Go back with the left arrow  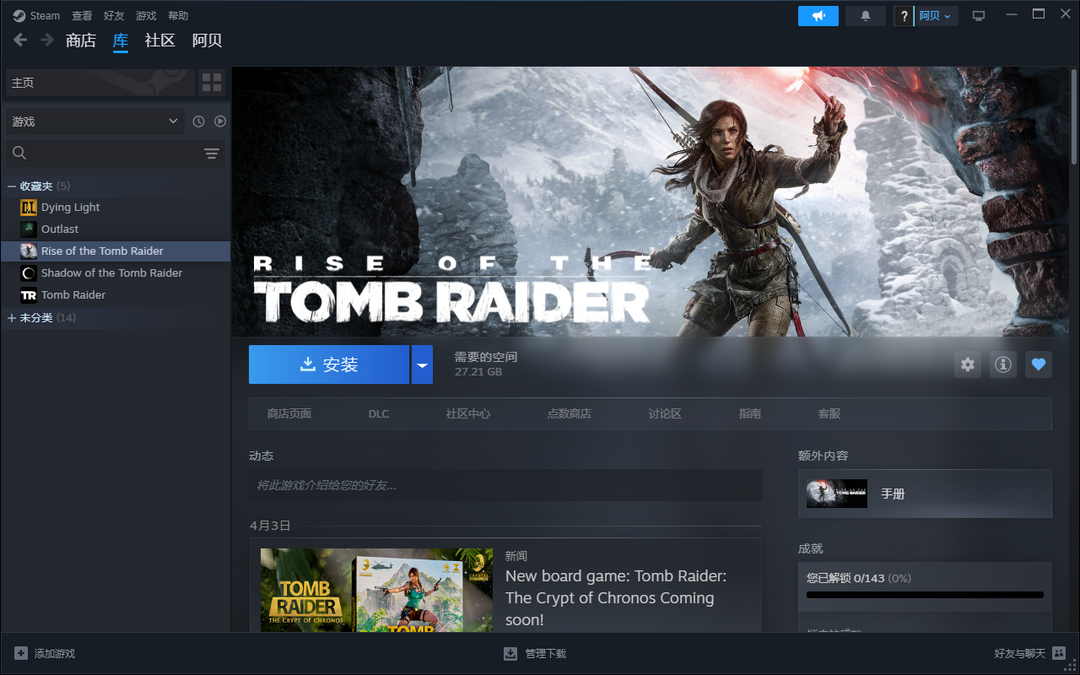pos(21,40)
